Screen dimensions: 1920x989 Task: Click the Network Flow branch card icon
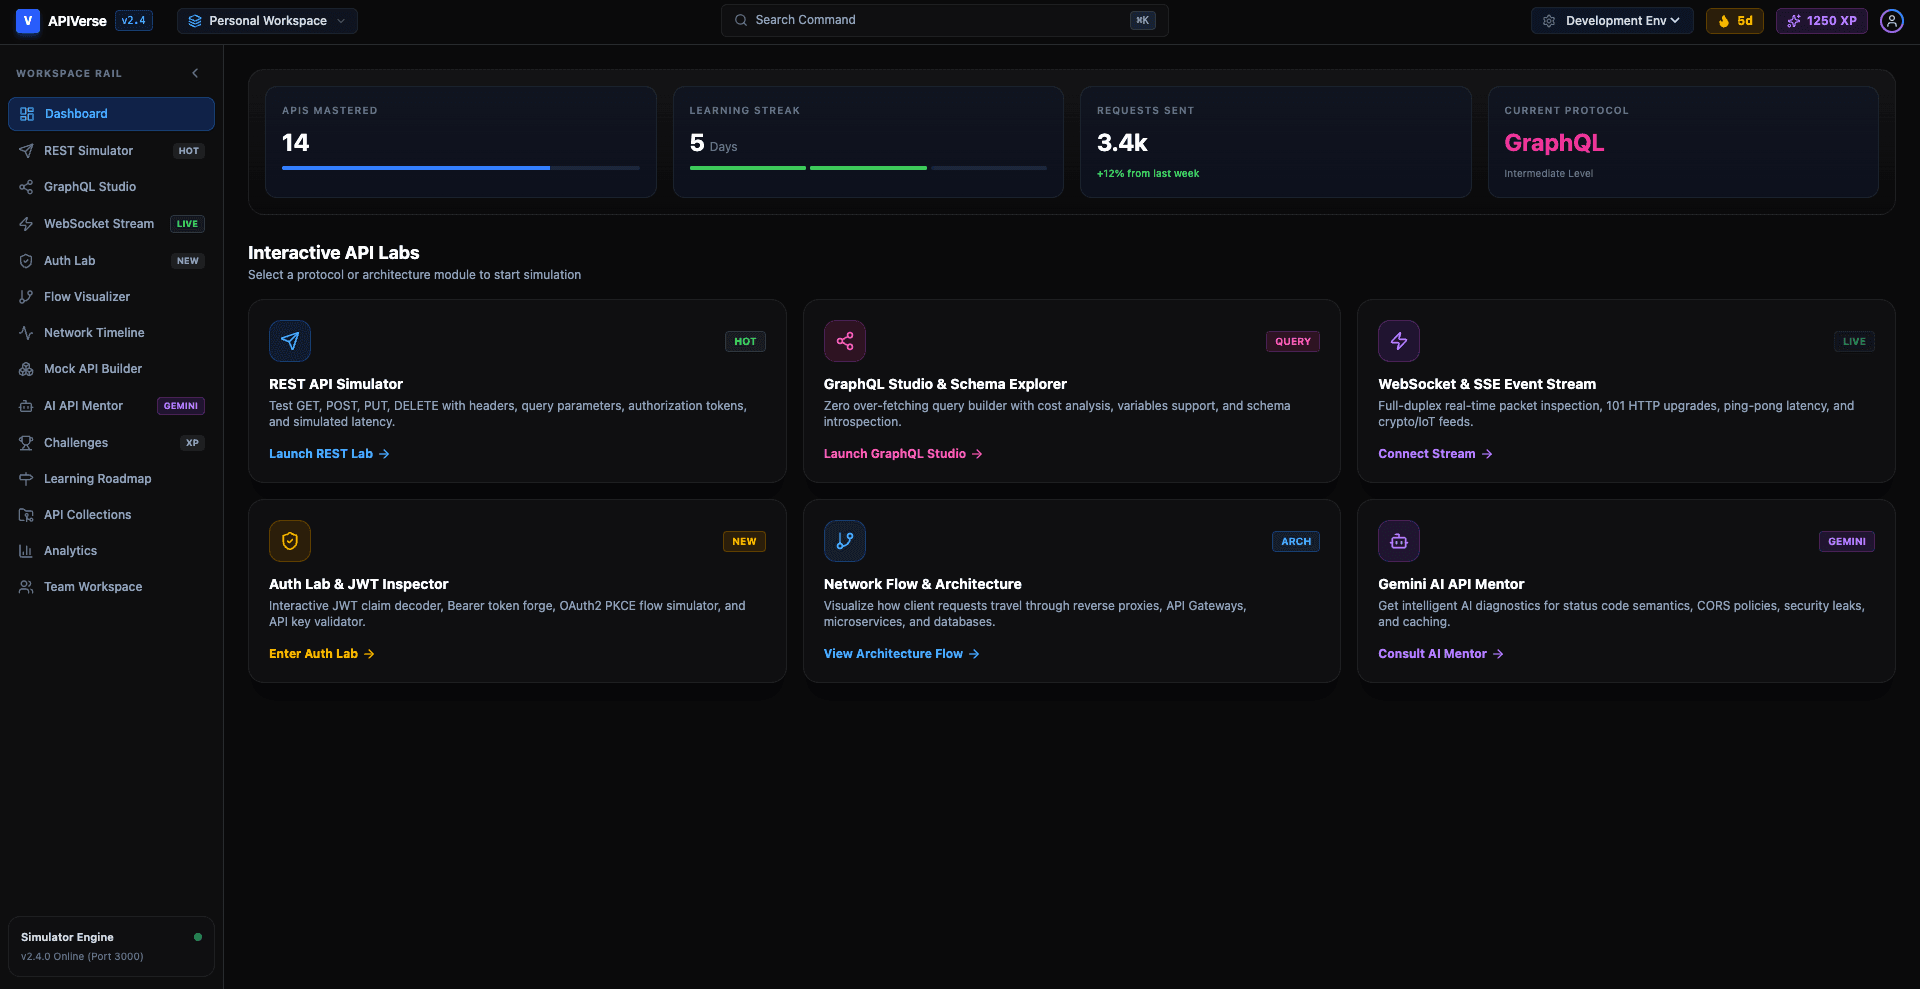(845, 541)
